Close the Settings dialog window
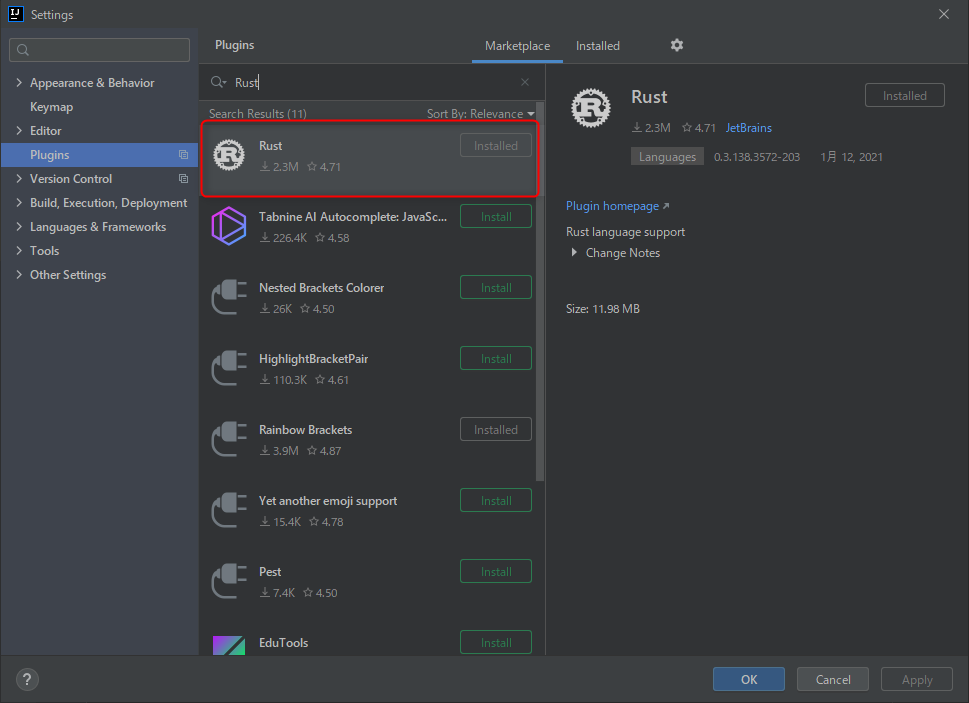The width and height of the screenshot is (969, 703). click(944, 14)
